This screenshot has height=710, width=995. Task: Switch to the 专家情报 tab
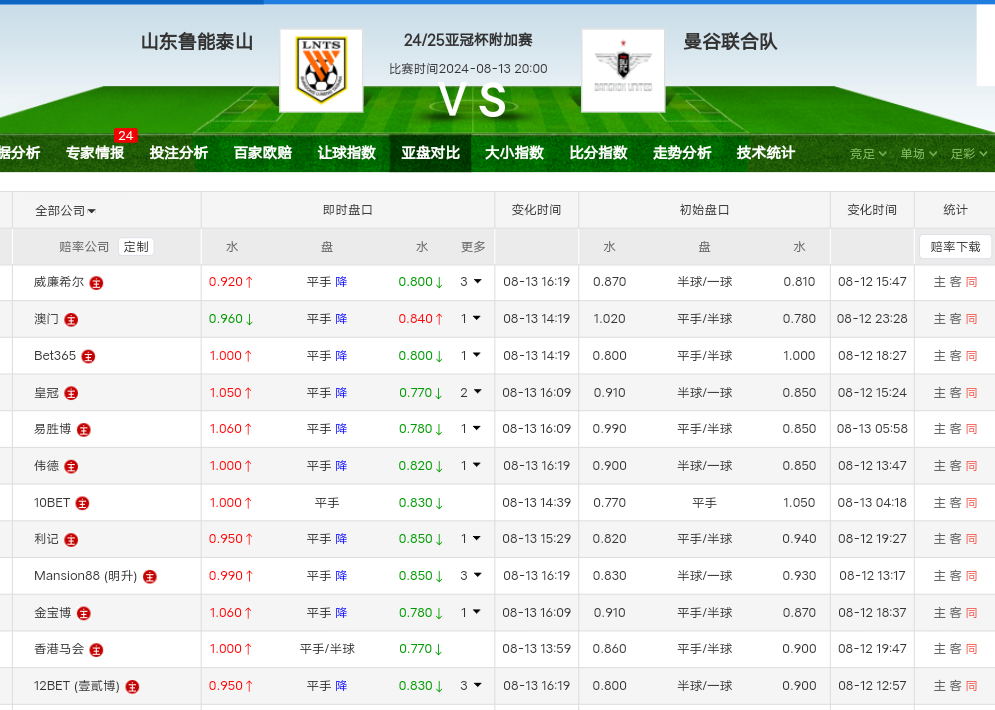coord(95,153)
